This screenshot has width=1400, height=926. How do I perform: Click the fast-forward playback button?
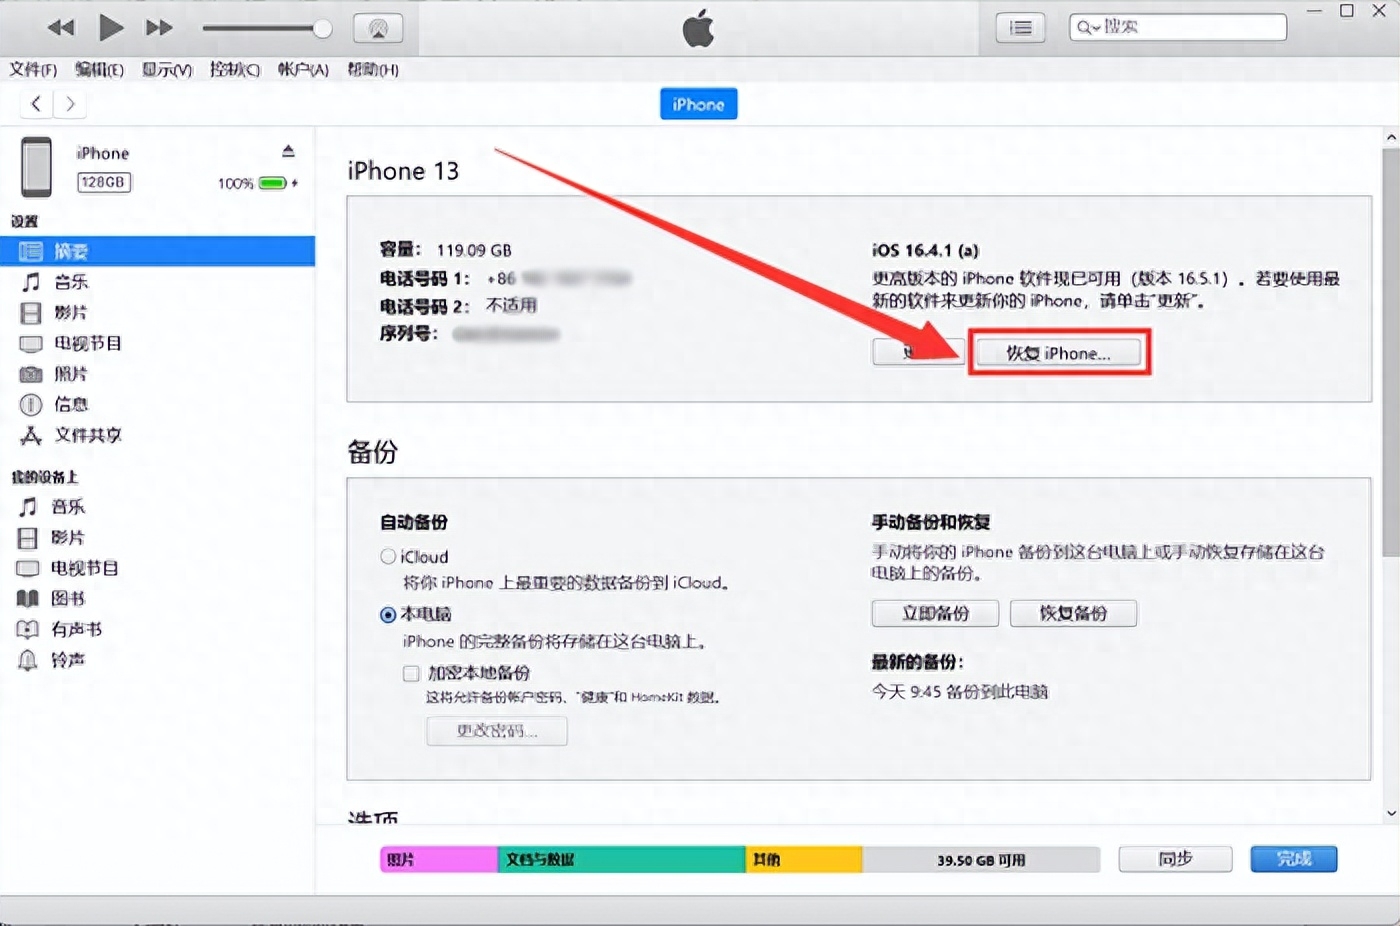[x=159, y=28]
